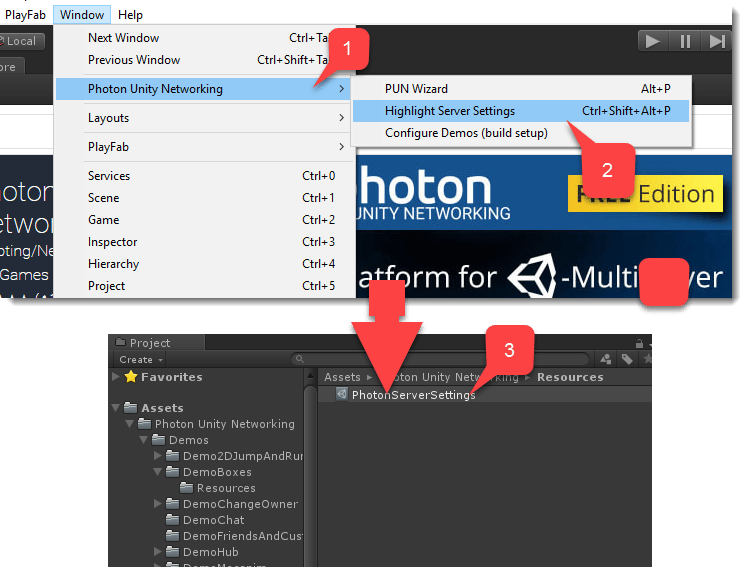
Task: Choose Services from Window menu
Action: pyautogui.click(x=206, y=176)
